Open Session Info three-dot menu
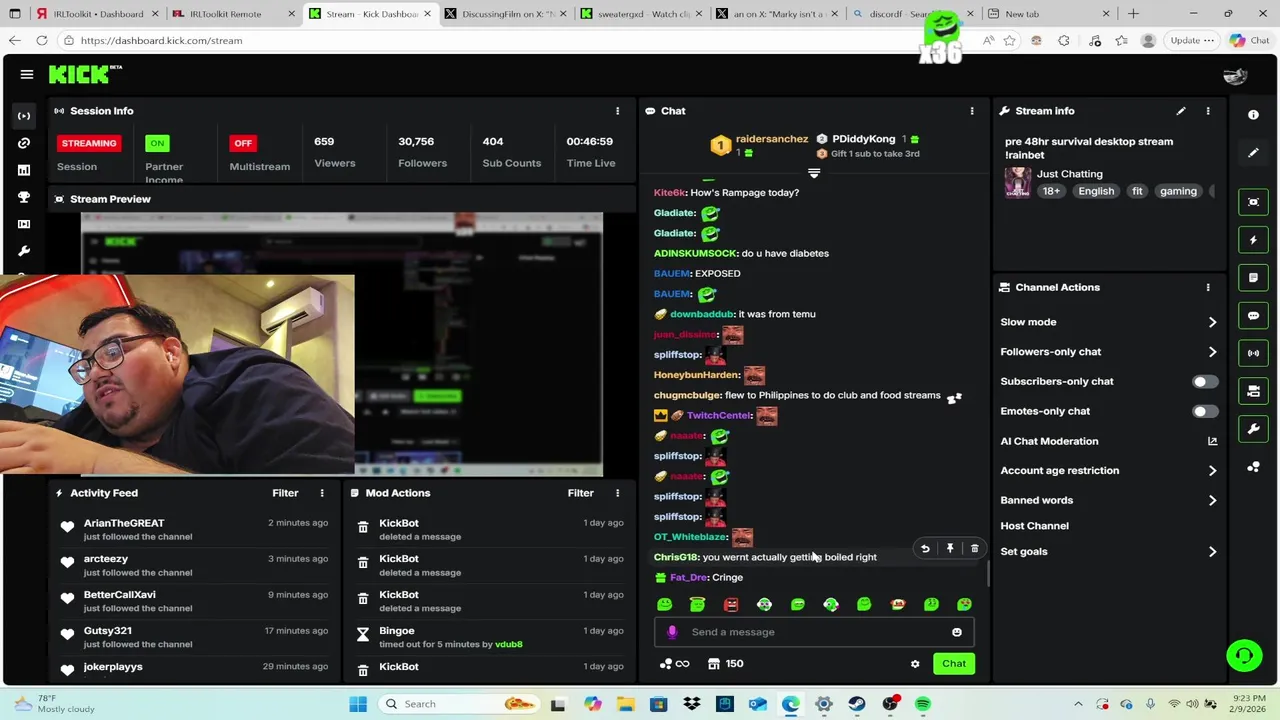 pos(617,111)
